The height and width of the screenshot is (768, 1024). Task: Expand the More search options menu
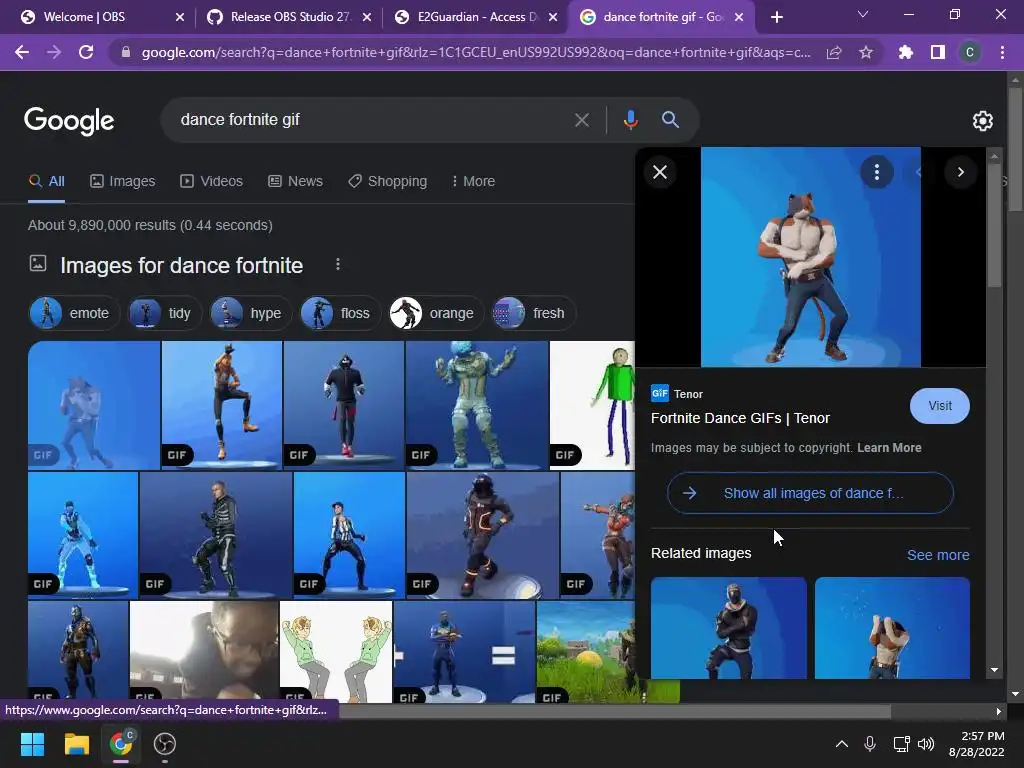click(x=473, y=181)
